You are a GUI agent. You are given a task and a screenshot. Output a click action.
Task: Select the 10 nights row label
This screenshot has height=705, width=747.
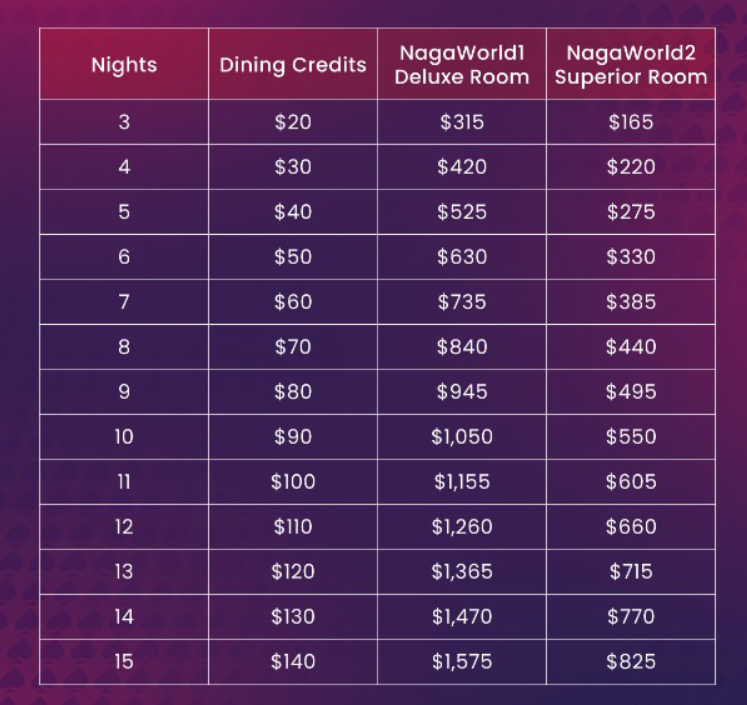coord(124,437)
